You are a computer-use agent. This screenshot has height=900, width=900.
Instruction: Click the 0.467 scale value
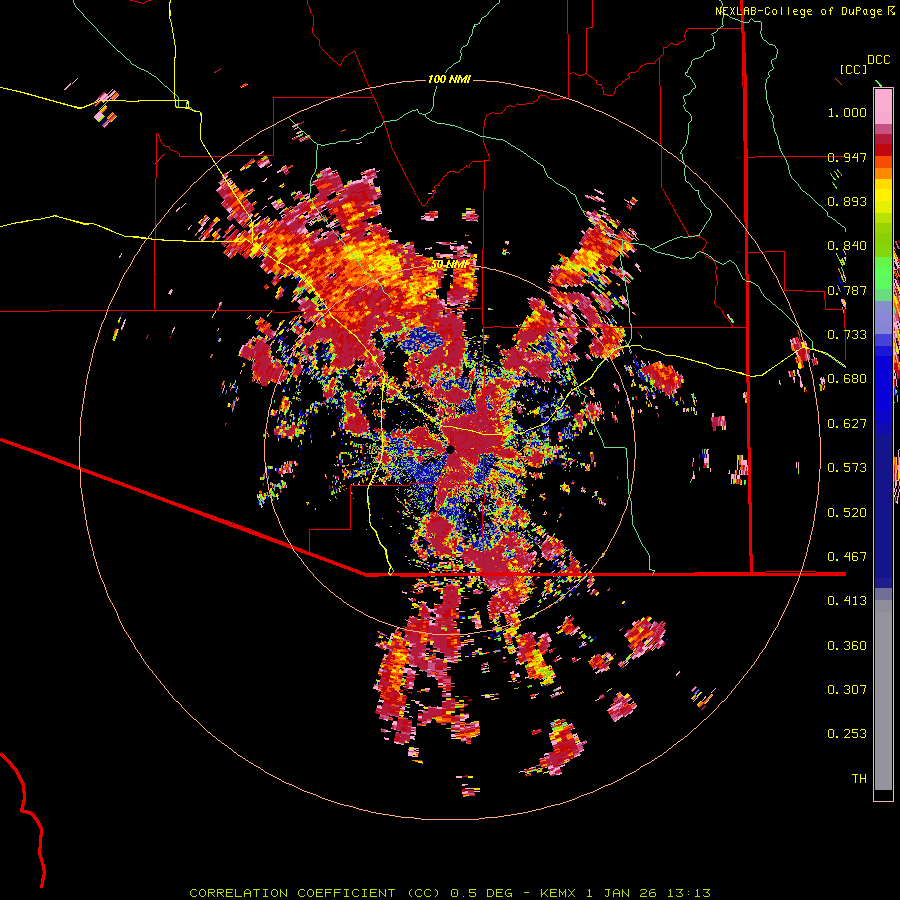pyautogui.click(x=847, y=557)
